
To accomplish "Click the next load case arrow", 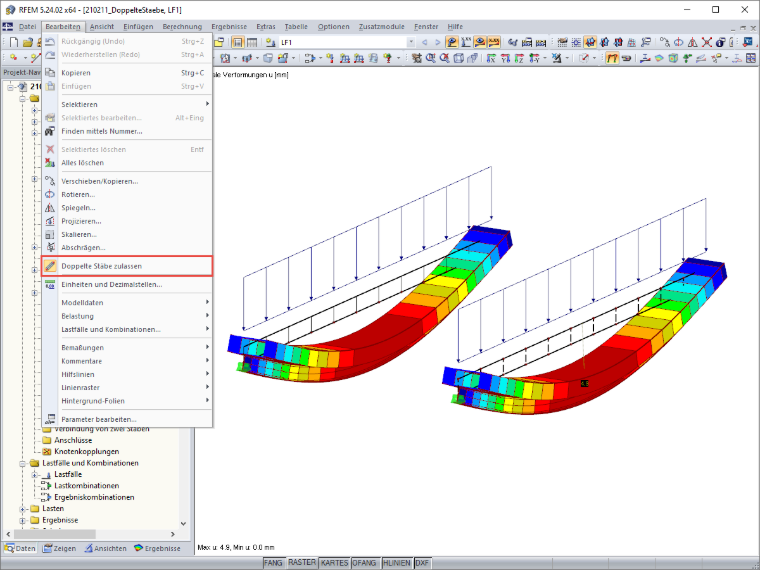I will [437, 43].
